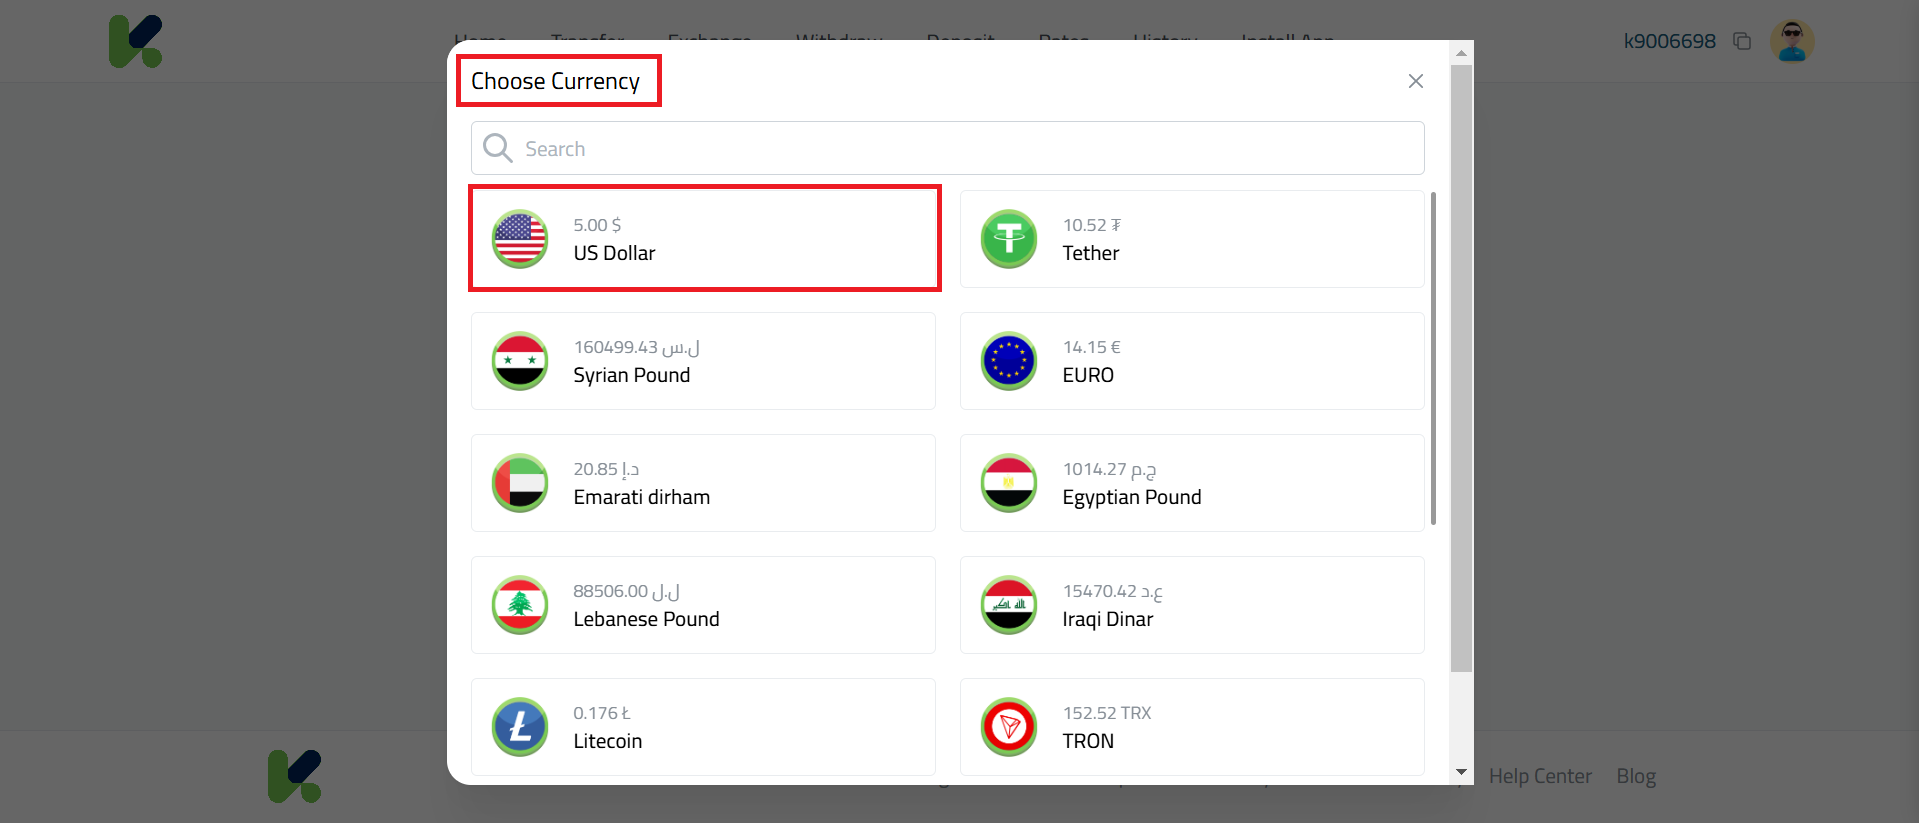Pick the Iraqi Dinar currency
Screen dimensions: 1919x823
(x=1190, y=605)
